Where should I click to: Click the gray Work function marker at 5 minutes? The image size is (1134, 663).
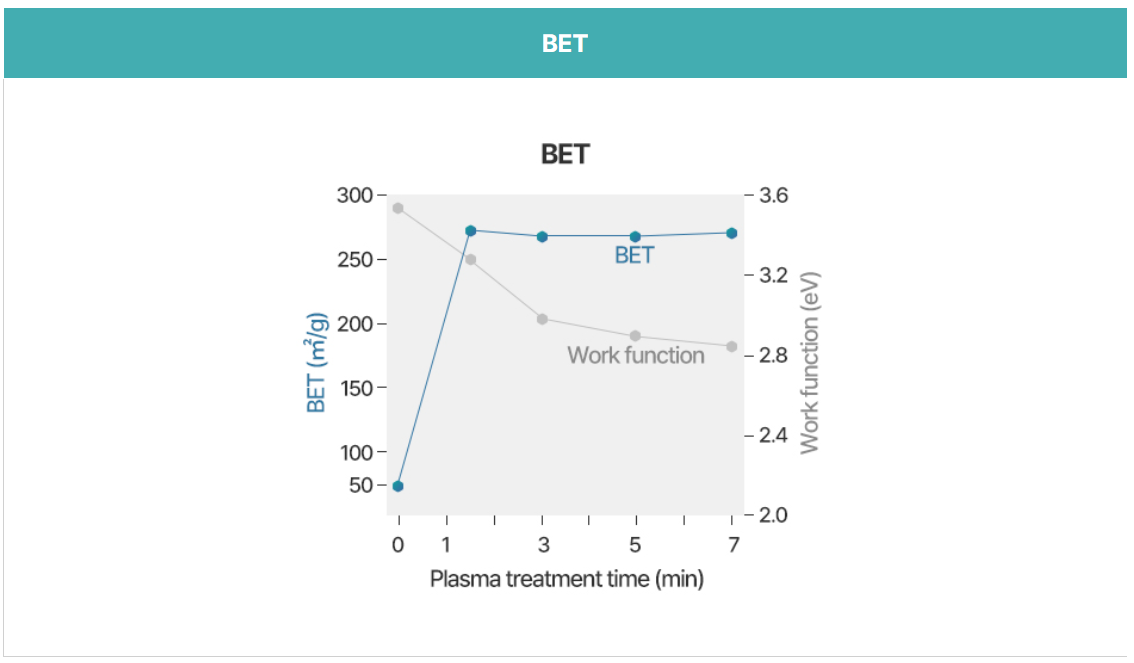[x=636, y=335]
